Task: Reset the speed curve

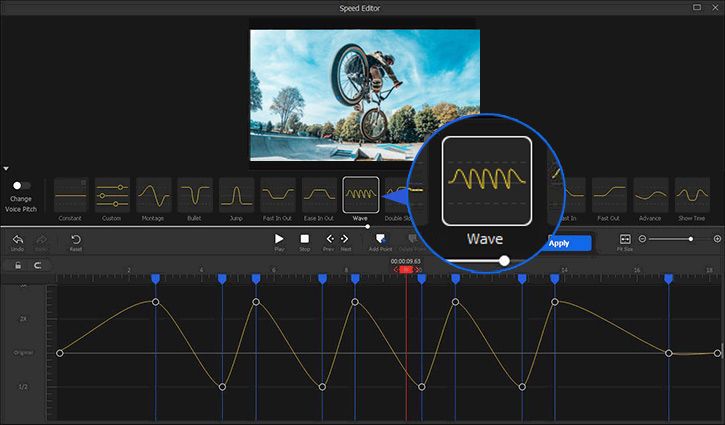Action: (x=75, y=240)
